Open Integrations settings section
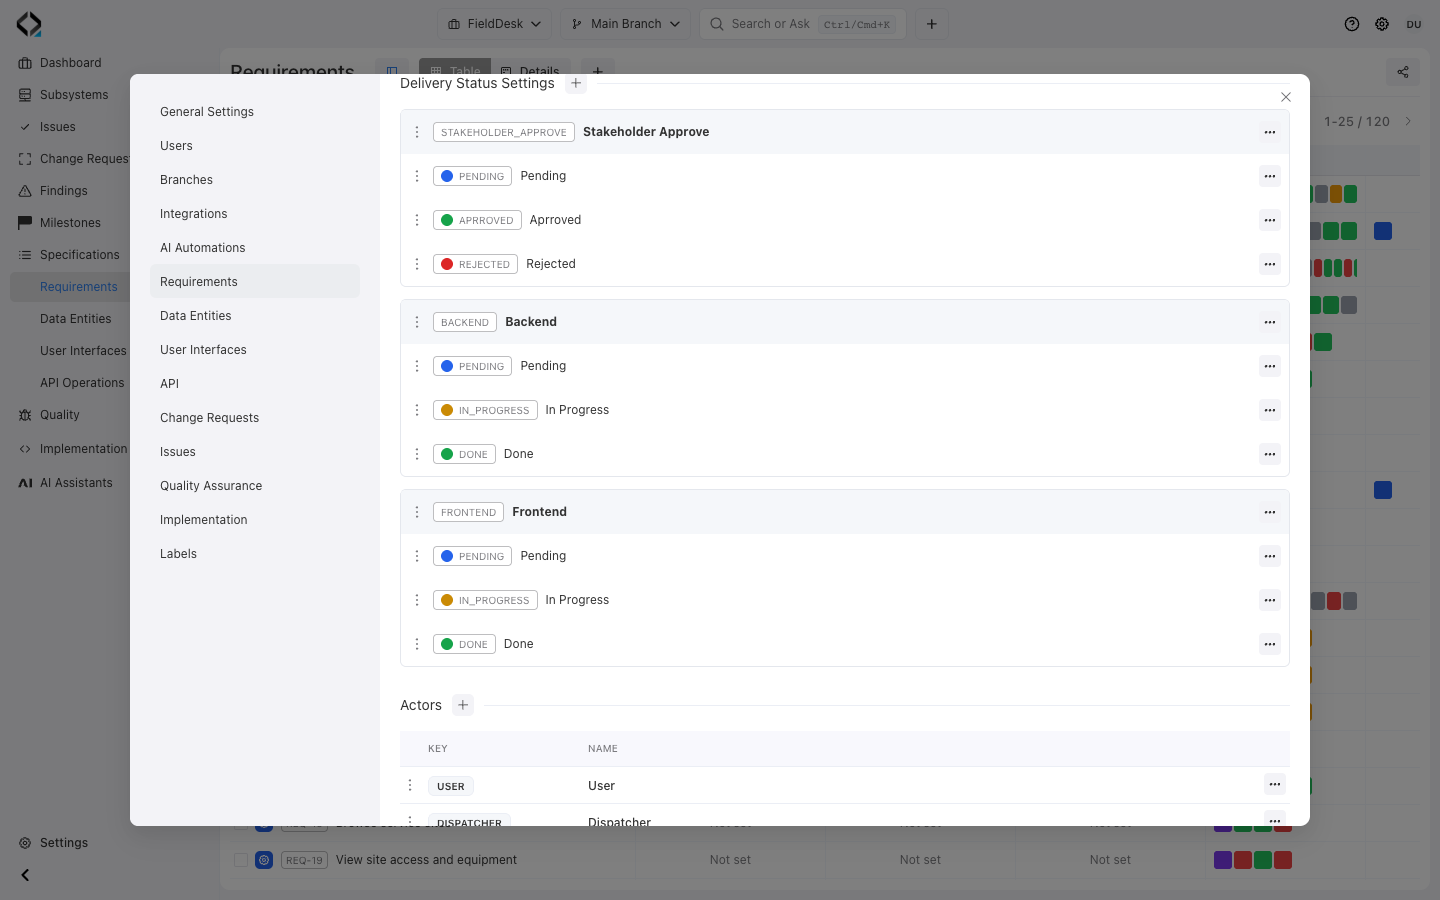Viewport: 1440px width, 900px height. coord(255,214)
